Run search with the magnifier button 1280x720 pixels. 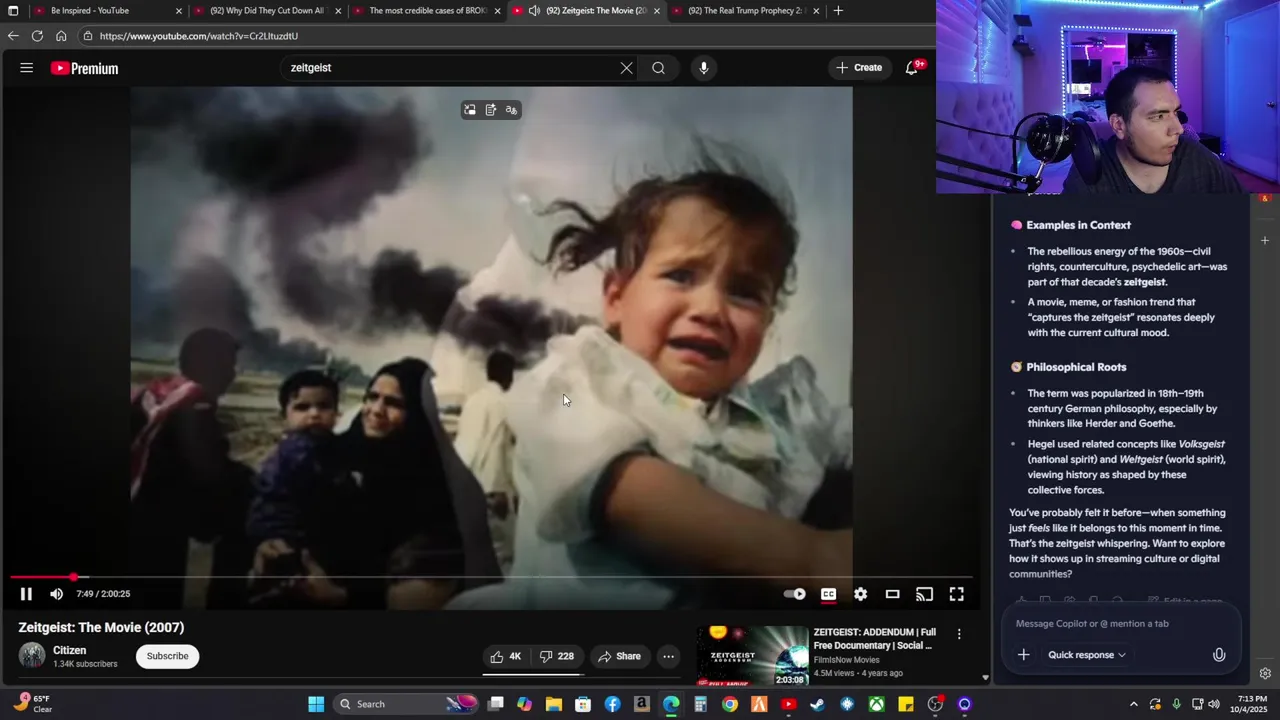click(658, 68)
